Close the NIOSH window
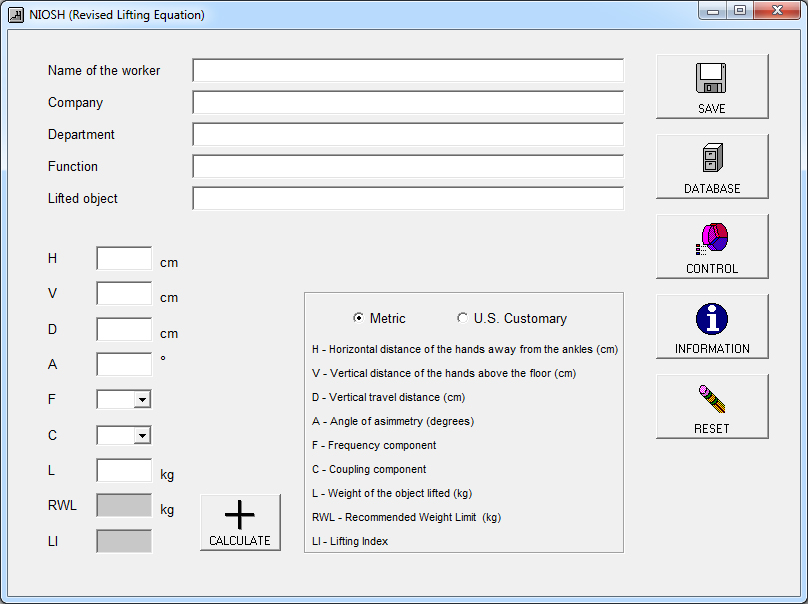 click(x=777, y=11)
